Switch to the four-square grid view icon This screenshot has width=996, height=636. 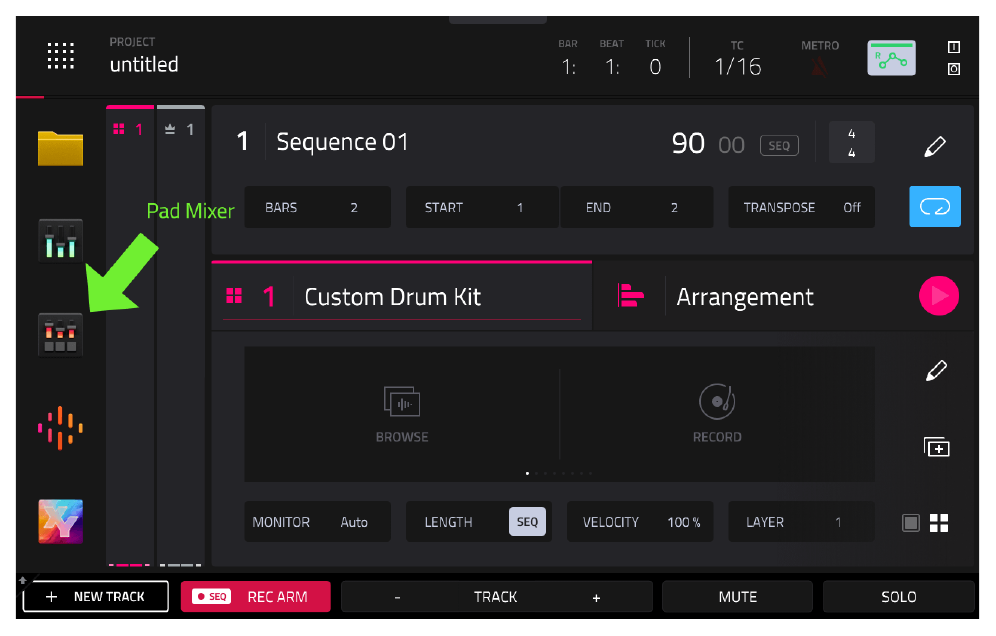(939, 523)
